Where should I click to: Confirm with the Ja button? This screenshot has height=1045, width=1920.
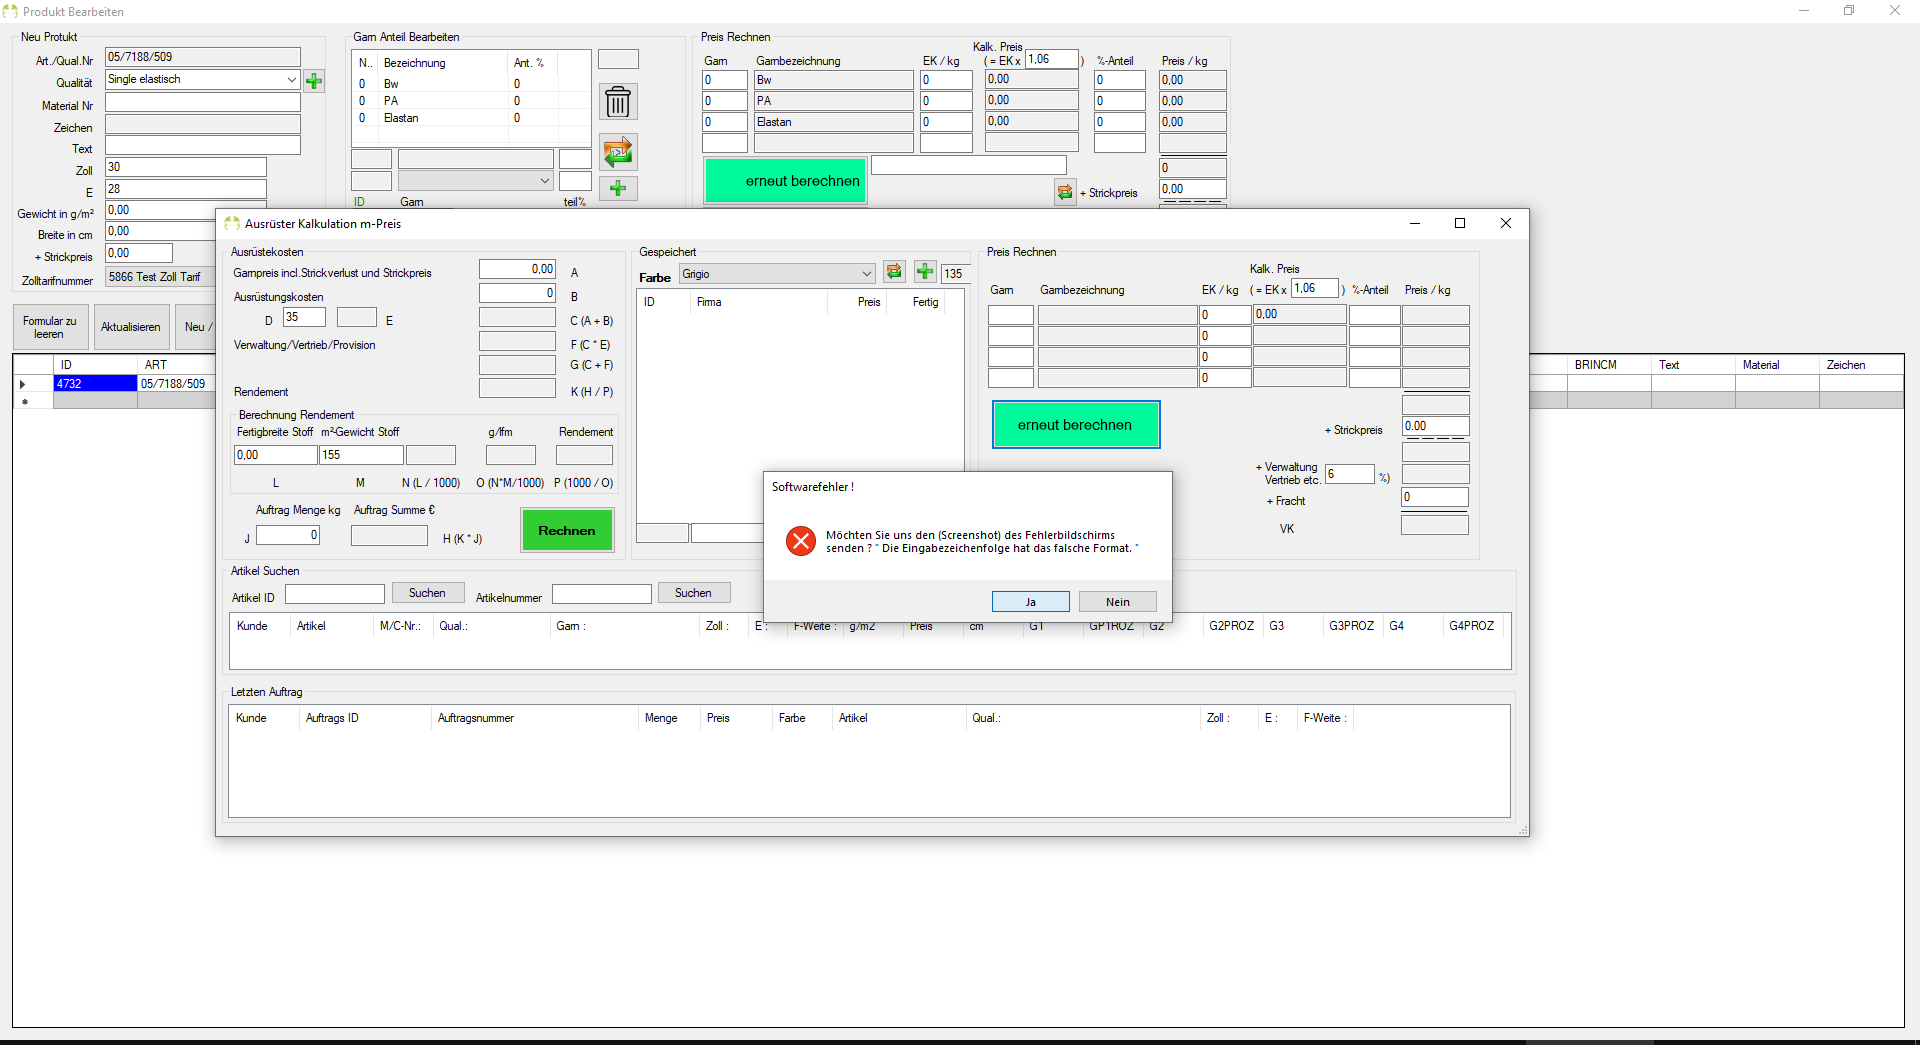[x=1031, y=602]
